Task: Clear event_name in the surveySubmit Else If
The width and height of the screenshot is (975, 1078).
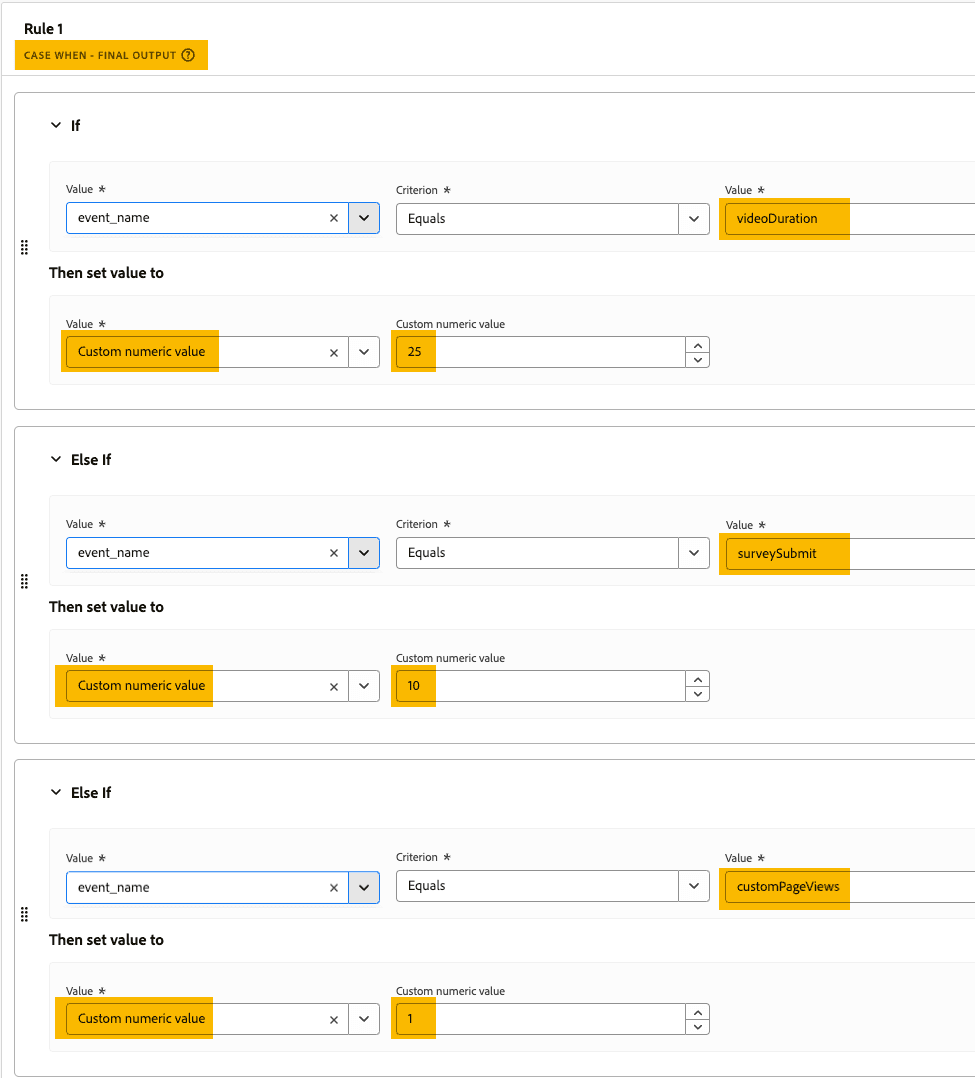Action: click(333, 552)
